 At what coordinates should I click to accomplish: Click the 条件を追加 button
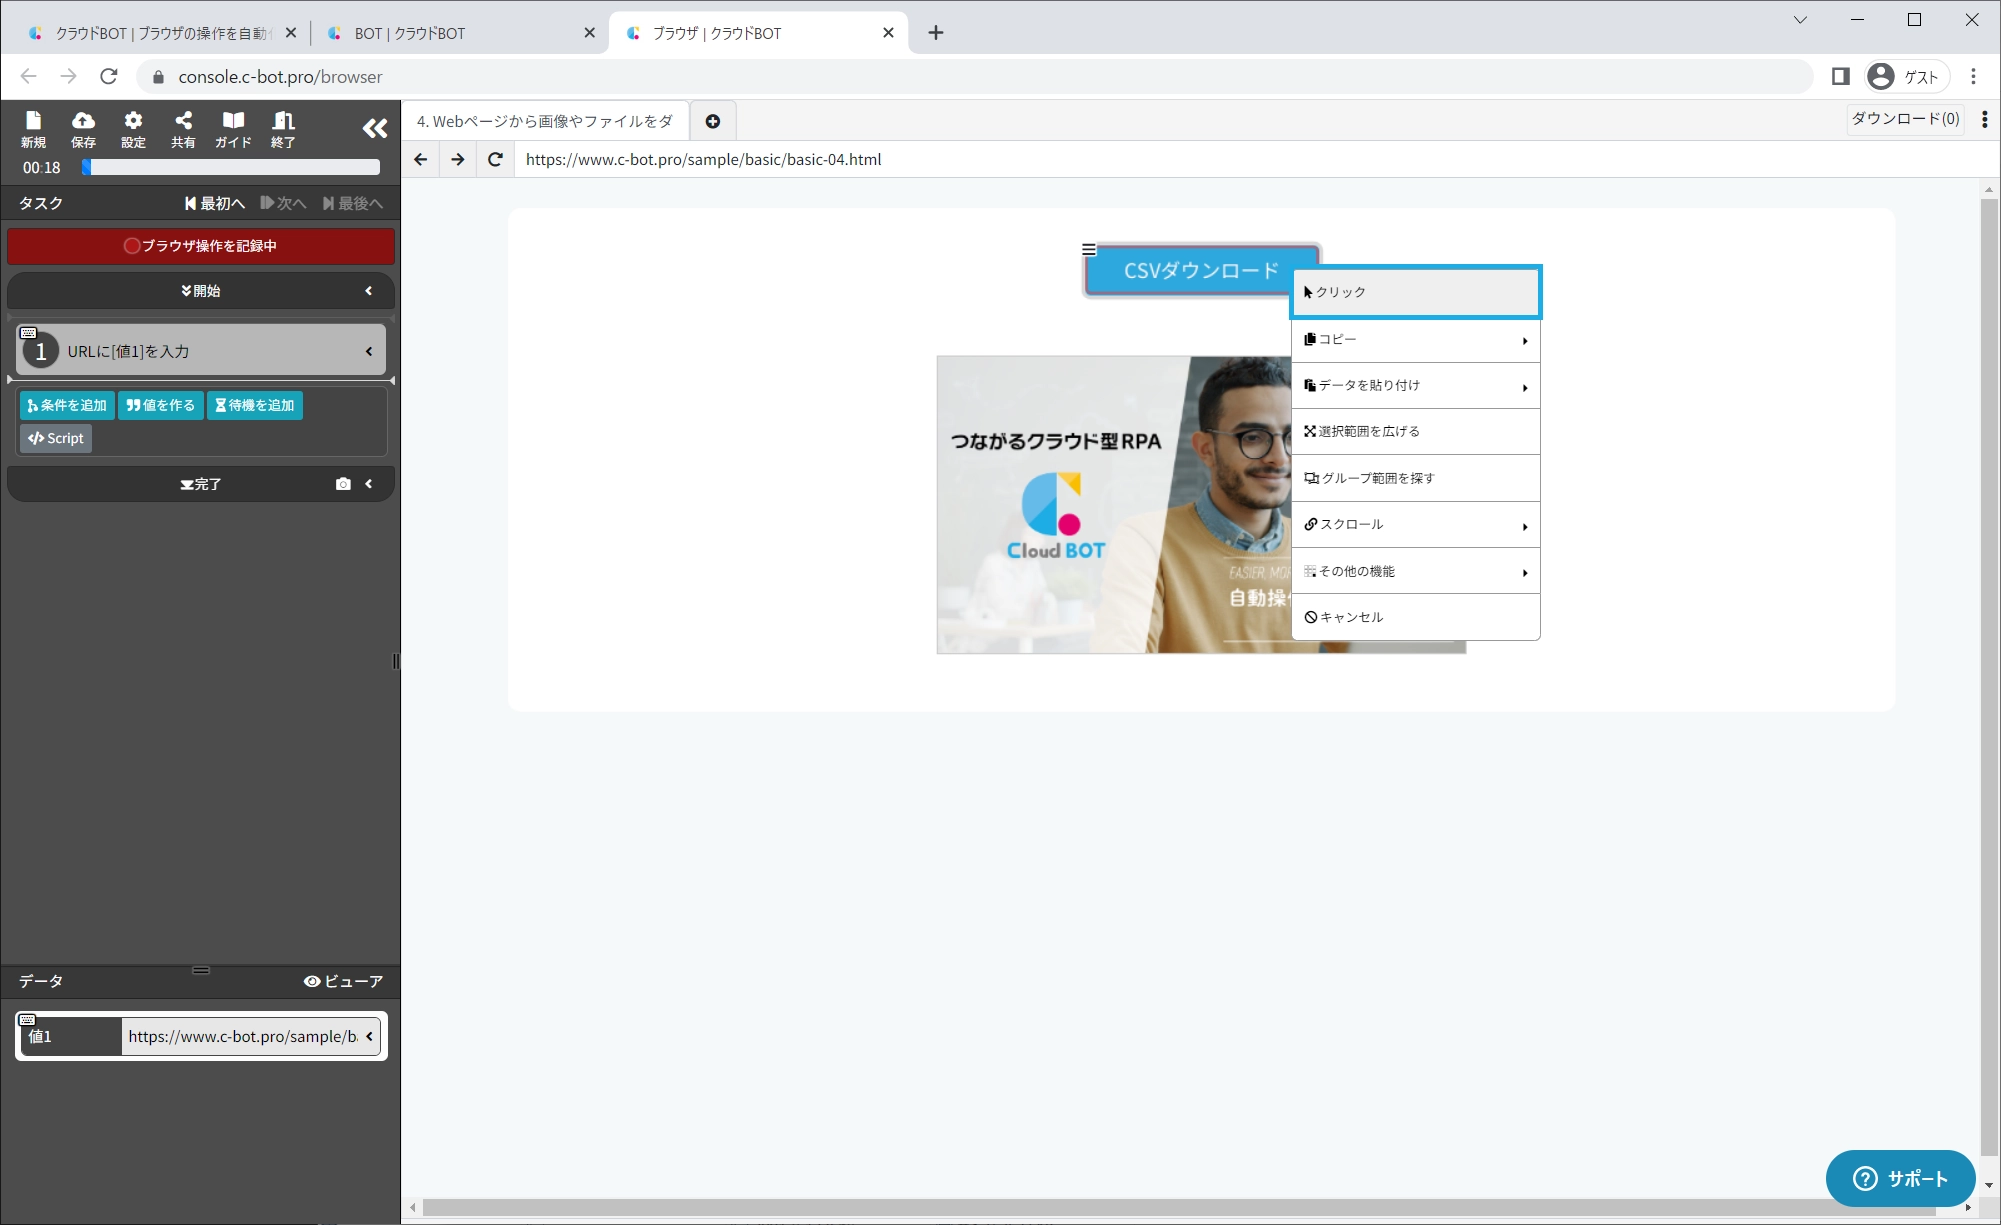point(67,405)
